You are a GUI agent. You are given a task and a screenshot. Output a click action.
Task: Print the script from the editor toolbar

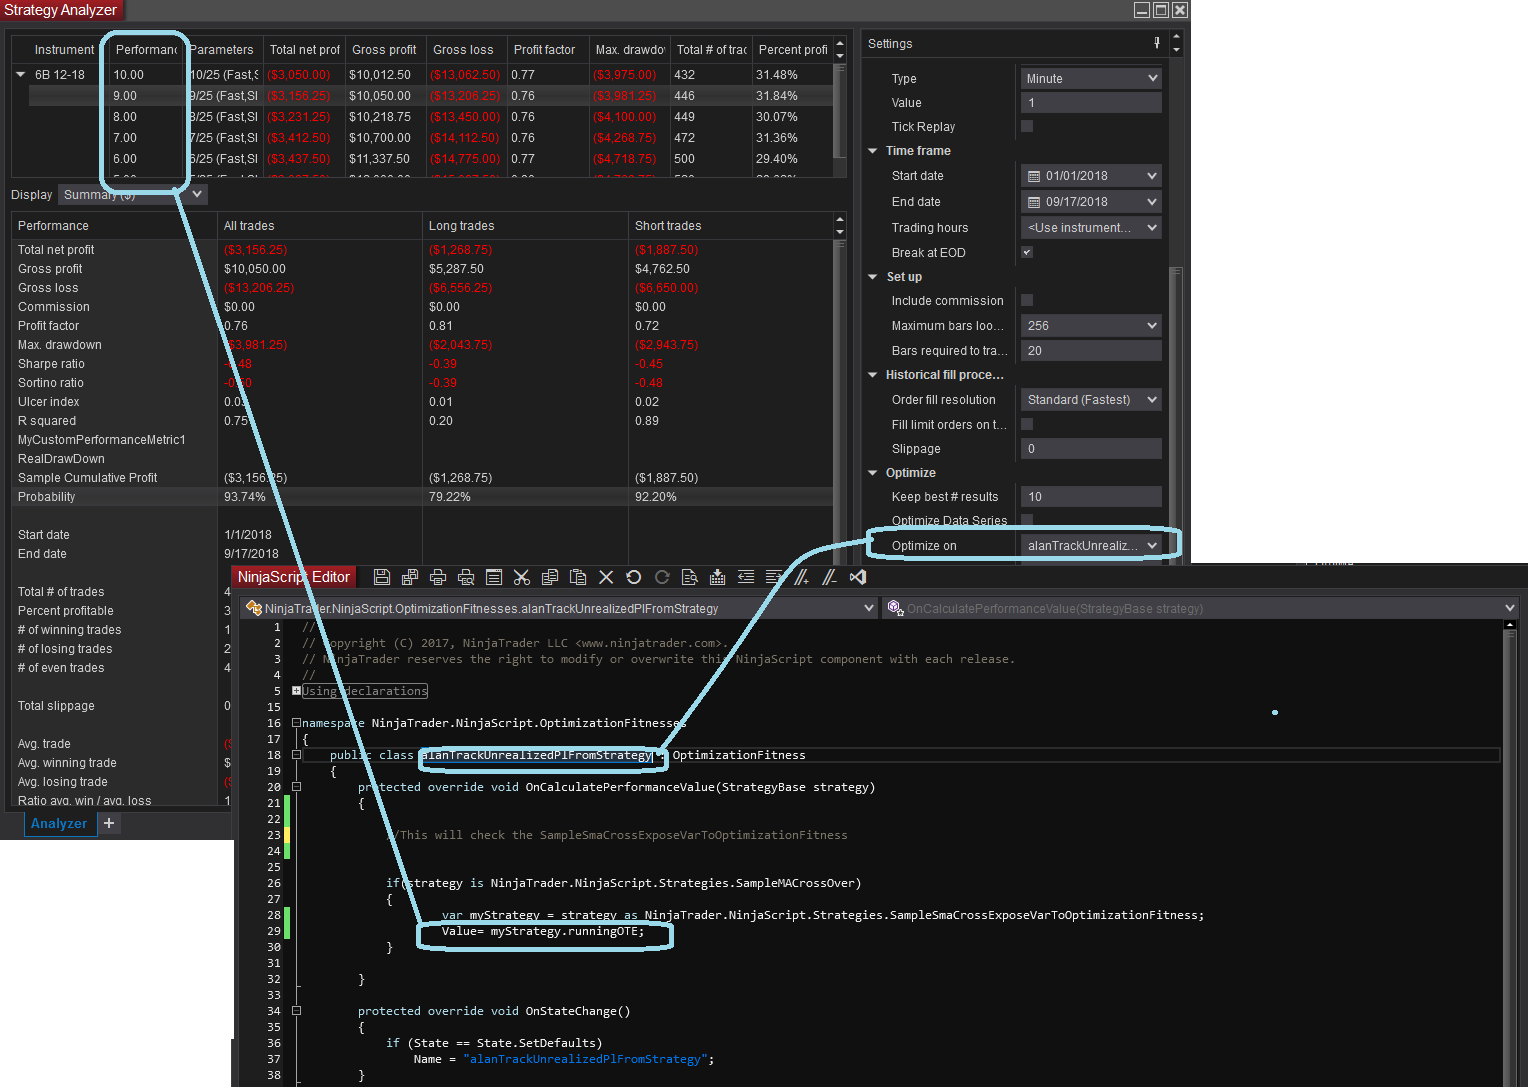tap(438, 577)
